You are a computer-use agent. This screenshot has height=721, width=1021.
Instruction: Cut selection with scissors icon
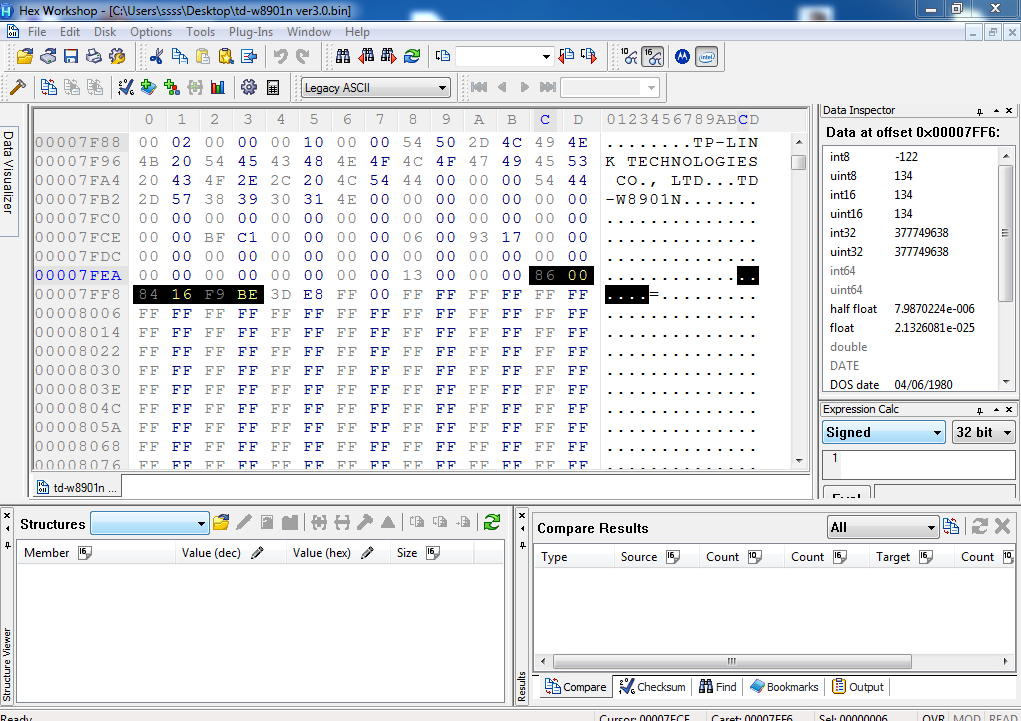point(156,57)
